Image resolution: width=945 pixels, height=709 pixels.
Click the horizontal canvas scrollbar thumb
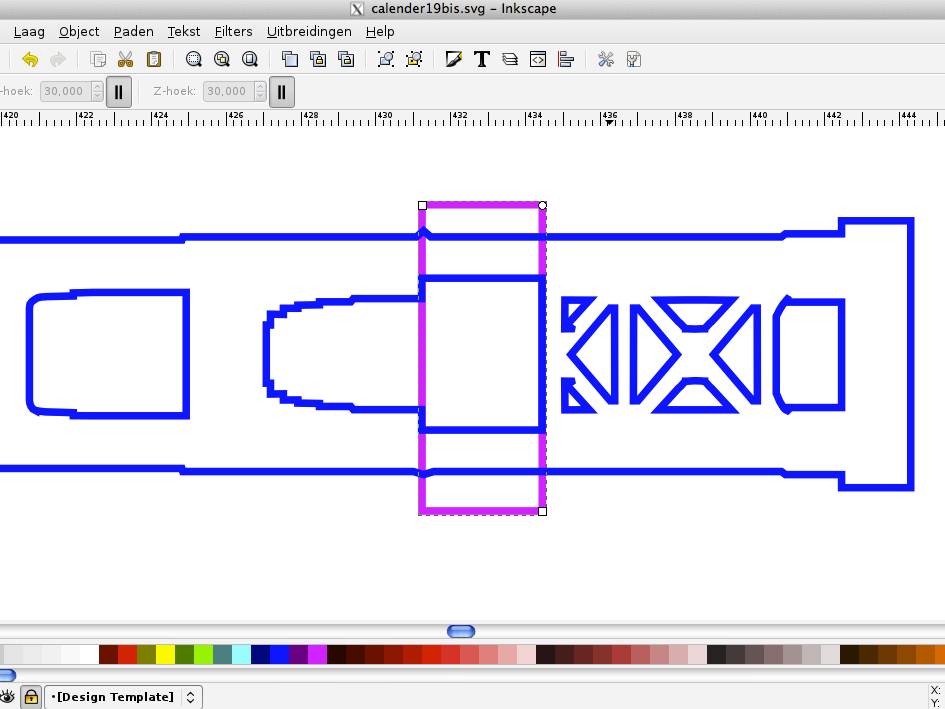(461, 631)
